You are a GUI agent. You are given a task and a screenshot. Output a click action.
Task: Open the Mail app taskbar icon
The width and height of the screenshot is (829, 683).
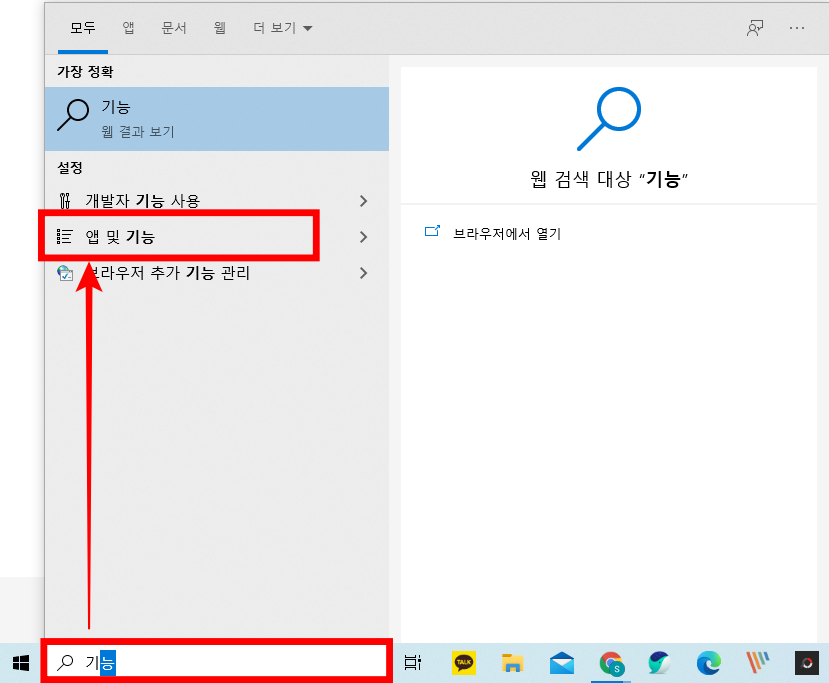[x=561, y=663]
